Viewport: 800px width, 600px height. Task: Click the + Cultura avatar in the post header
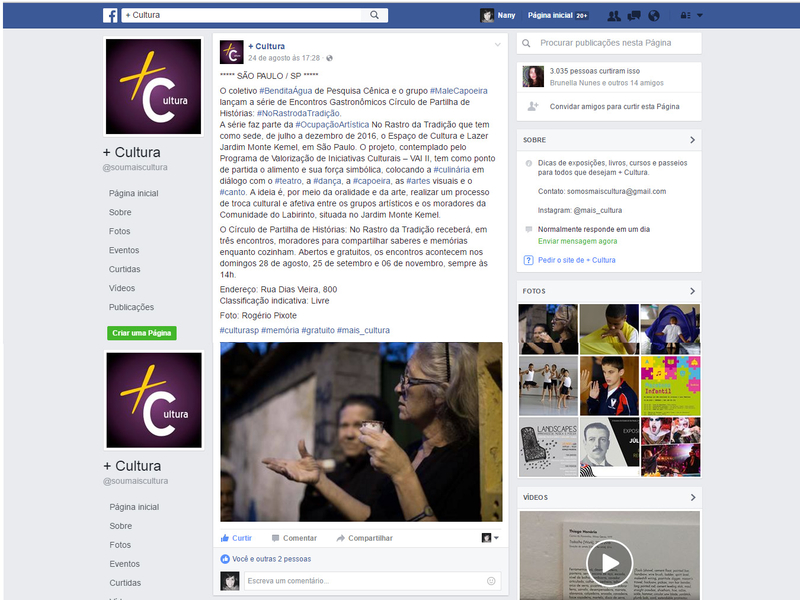pos(231,52)
